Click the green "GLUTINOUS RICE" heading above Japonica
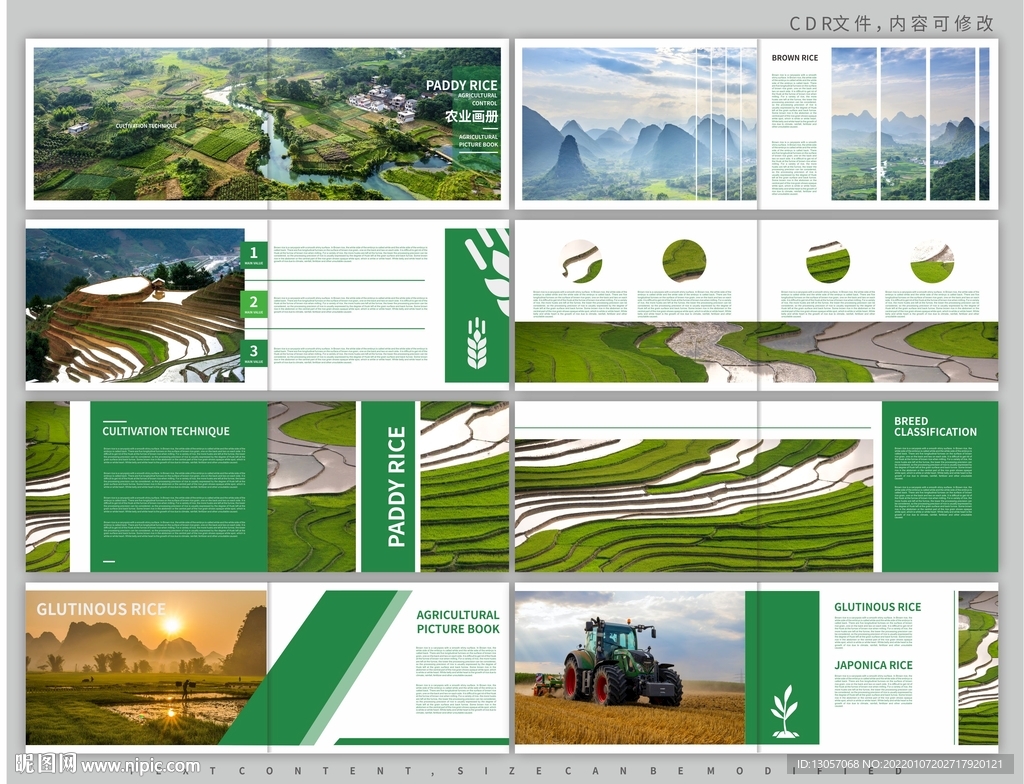The width and height of the screenshot is (1024, 784). pos(878,607)
